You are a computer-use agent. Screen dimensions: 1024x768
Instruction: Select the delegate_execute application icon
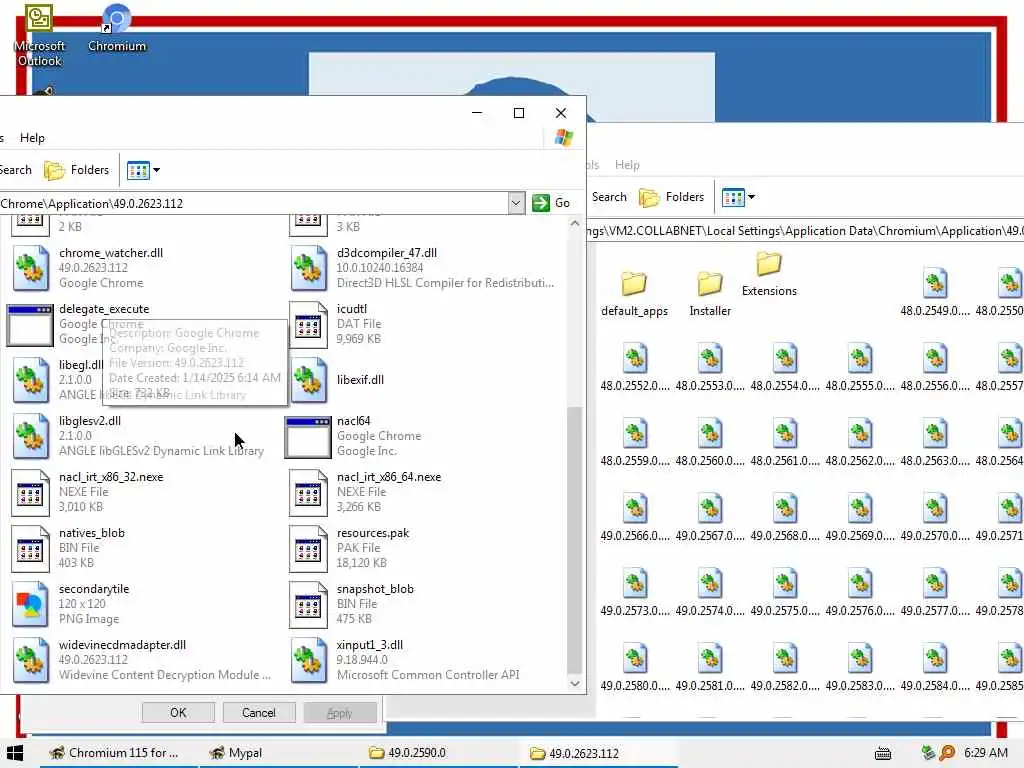coord(29,324)
